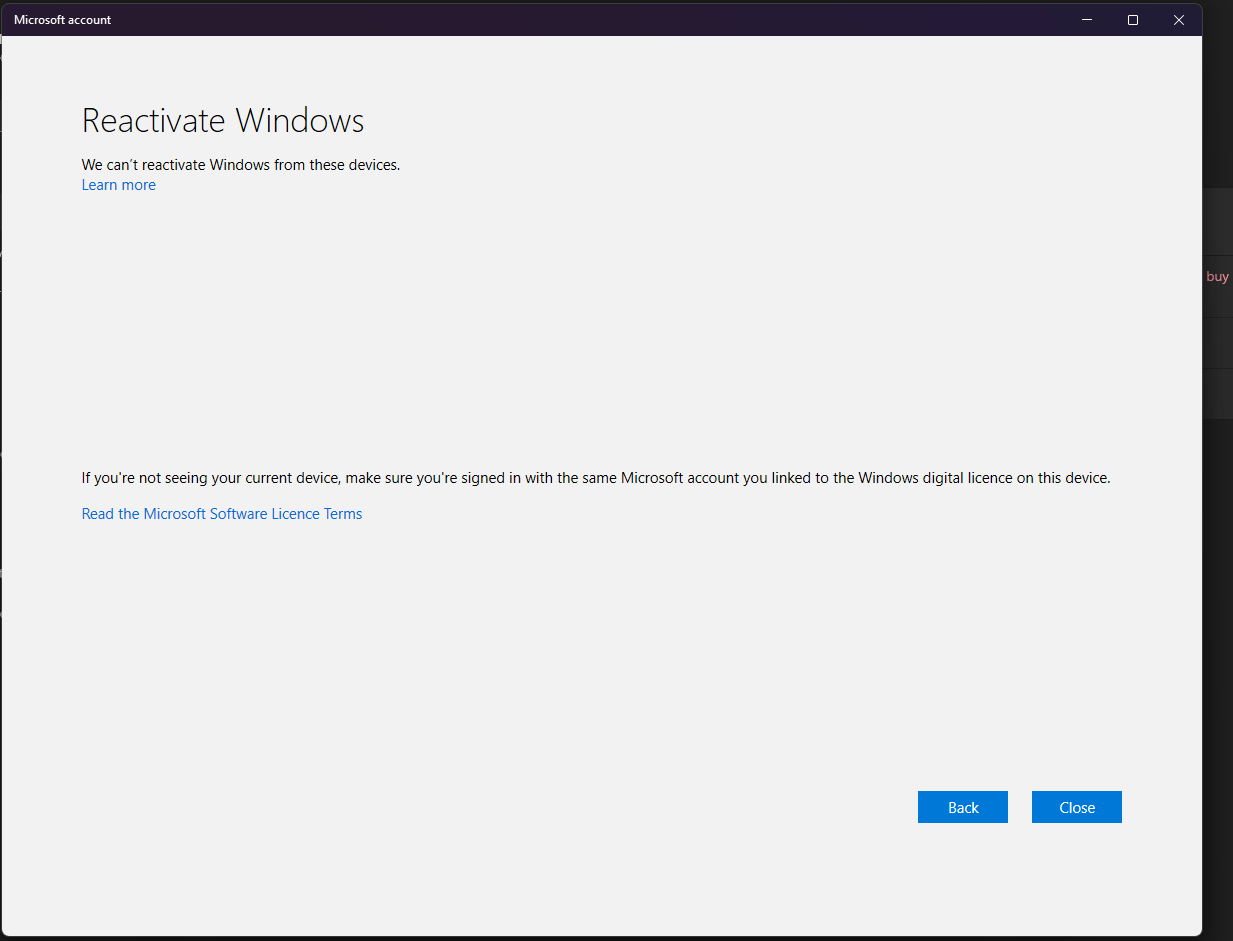The image size is (1233, 941).
Task: Click the 'If you're not seeing your current device' note
Action: tap(596, 478)
